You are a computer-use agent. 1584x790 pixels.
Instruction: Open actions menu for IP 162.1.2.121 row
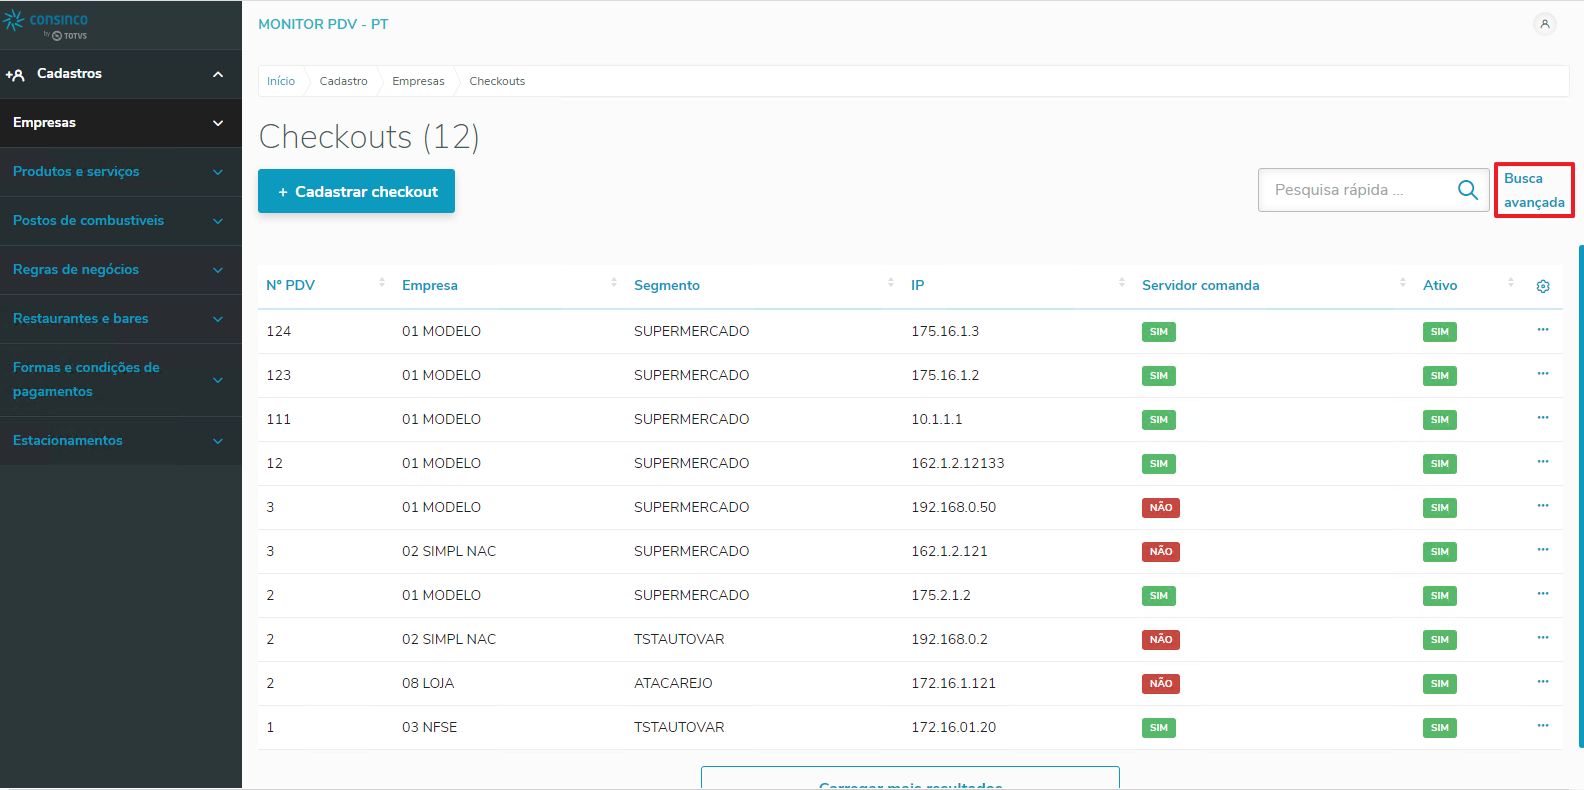[x=1543, y=550]
